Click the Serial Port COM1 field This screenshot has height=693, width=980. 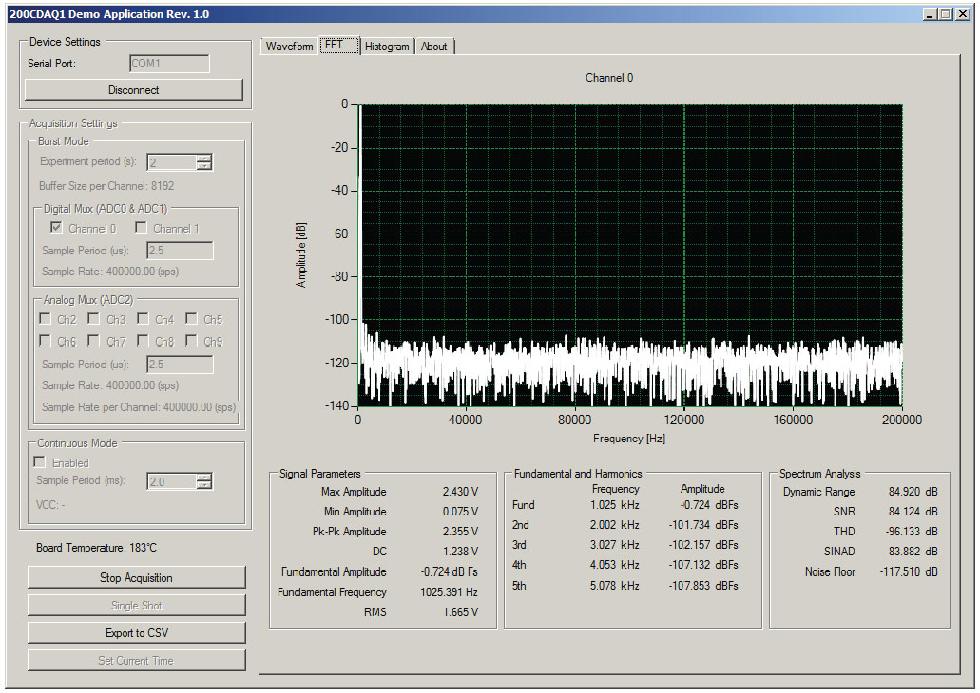click(x=169, y=64)
